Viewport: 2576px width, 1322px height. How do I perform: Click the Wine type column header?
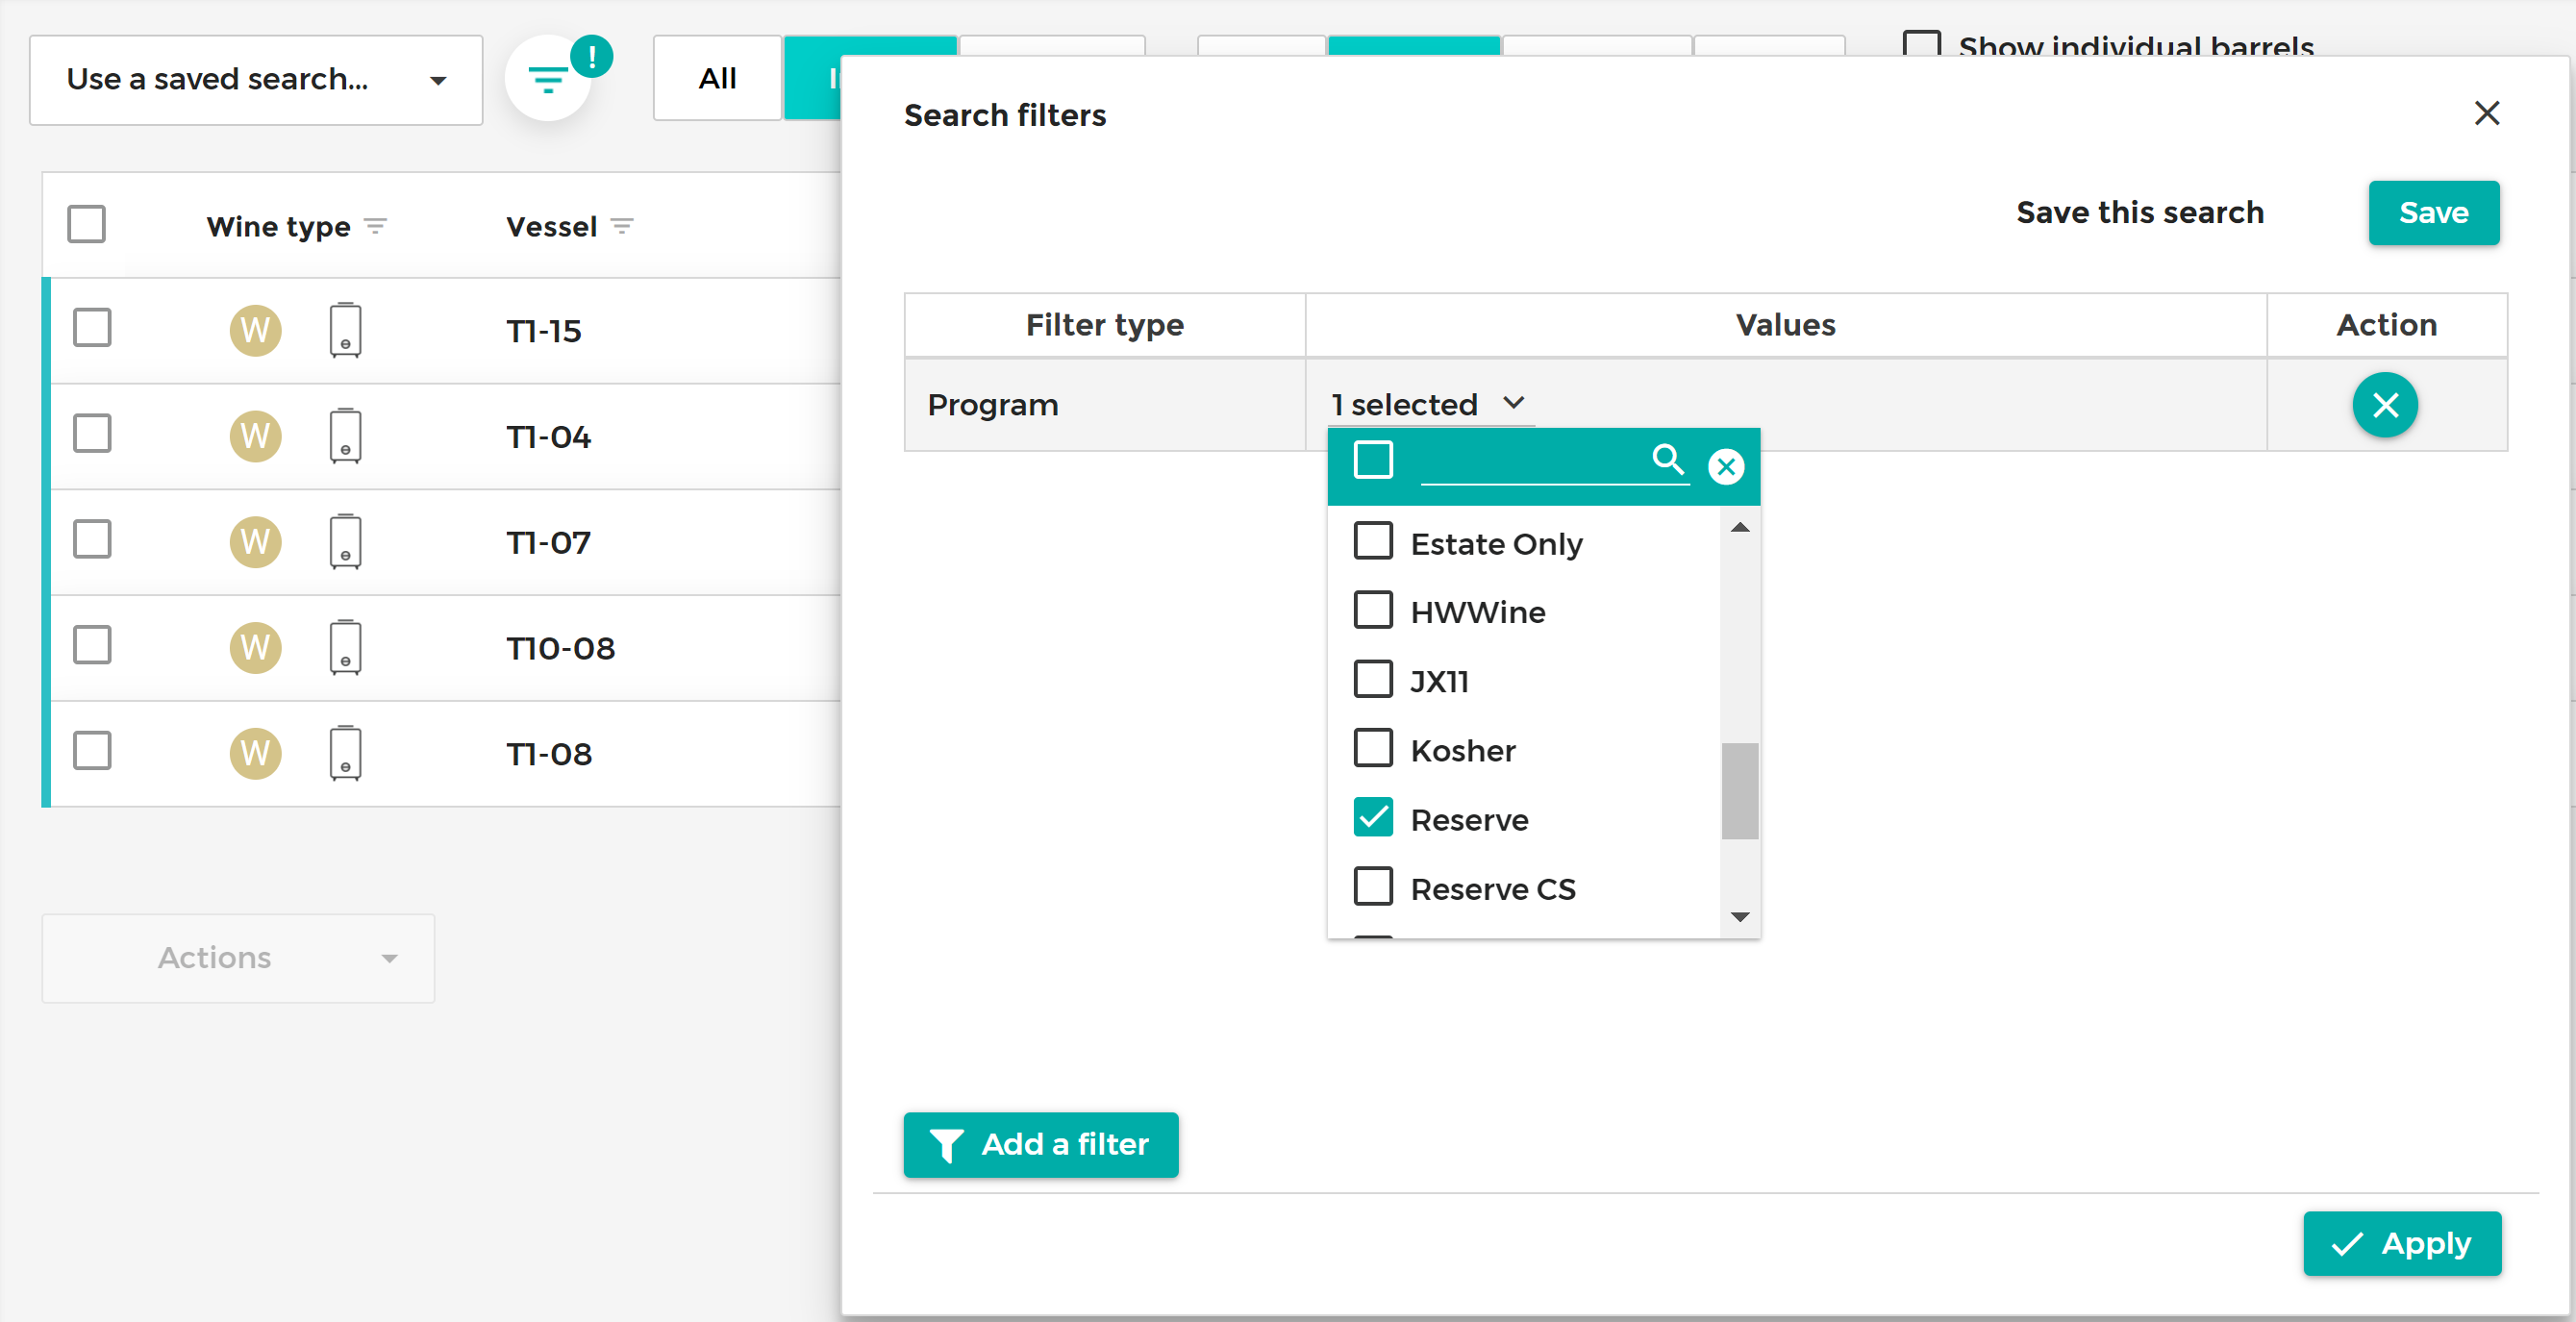[278, 227]
